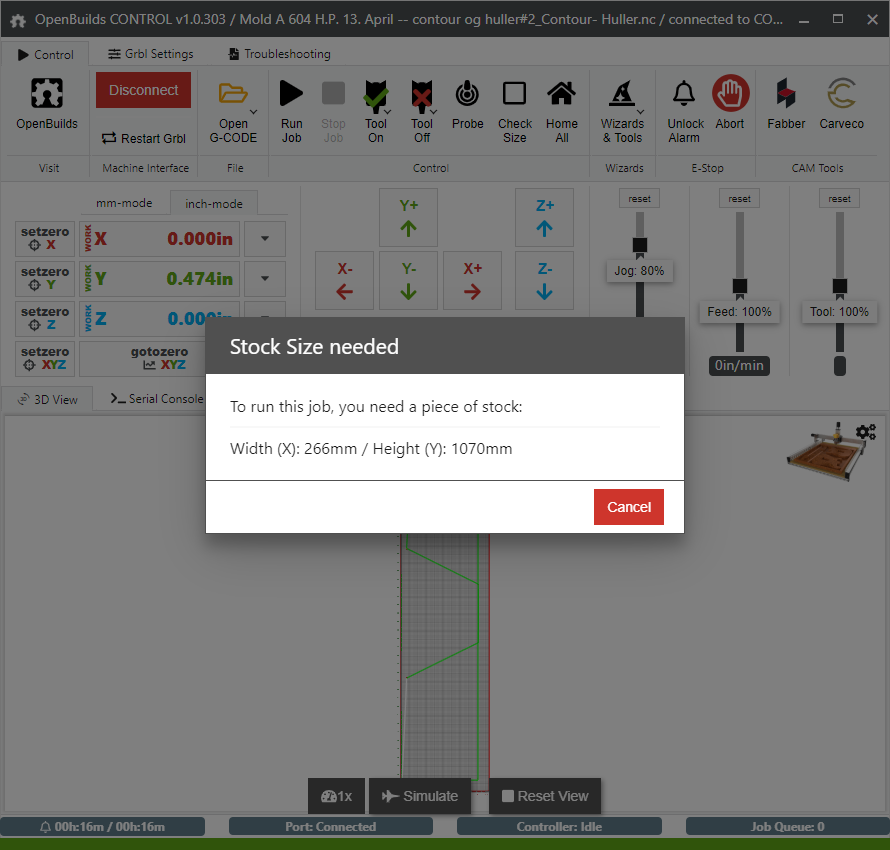Click the Unlock Alarm bell icon
Screen dimensions: 890x850
point(684,94)
